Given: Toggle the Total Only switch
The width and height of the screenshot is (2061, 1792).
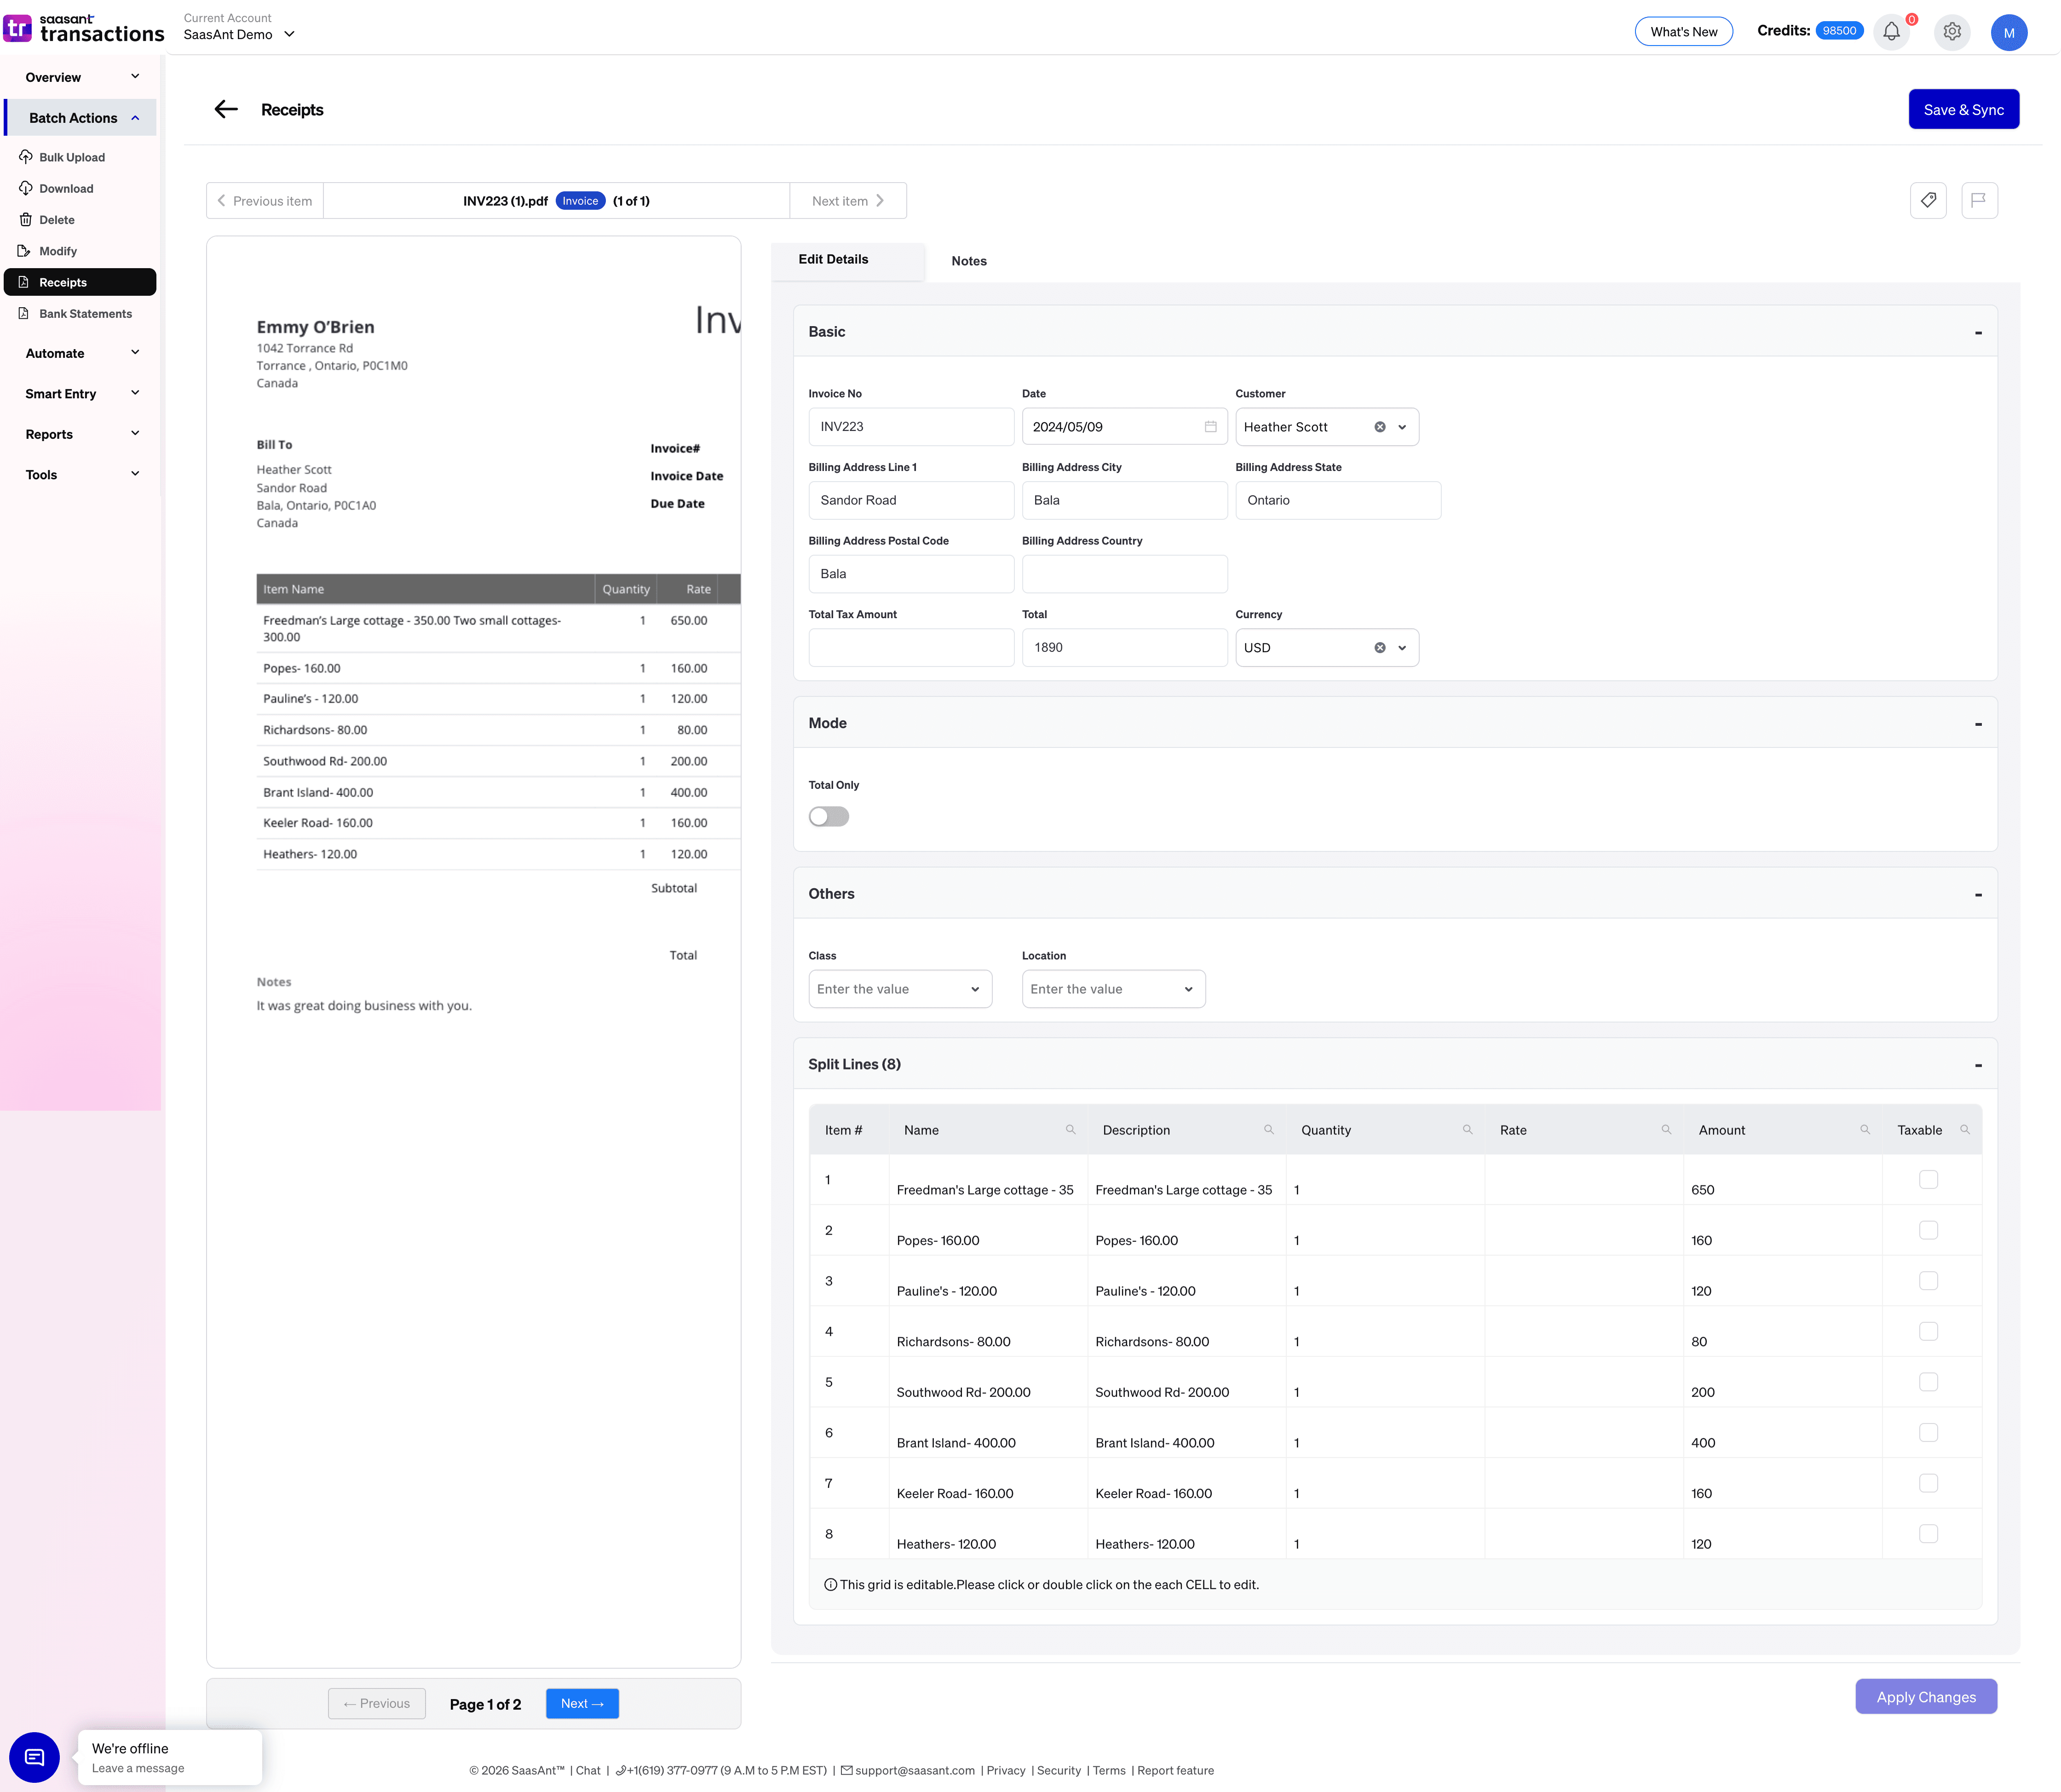Looking at the screenshot, I should click(x=828, y=817).
